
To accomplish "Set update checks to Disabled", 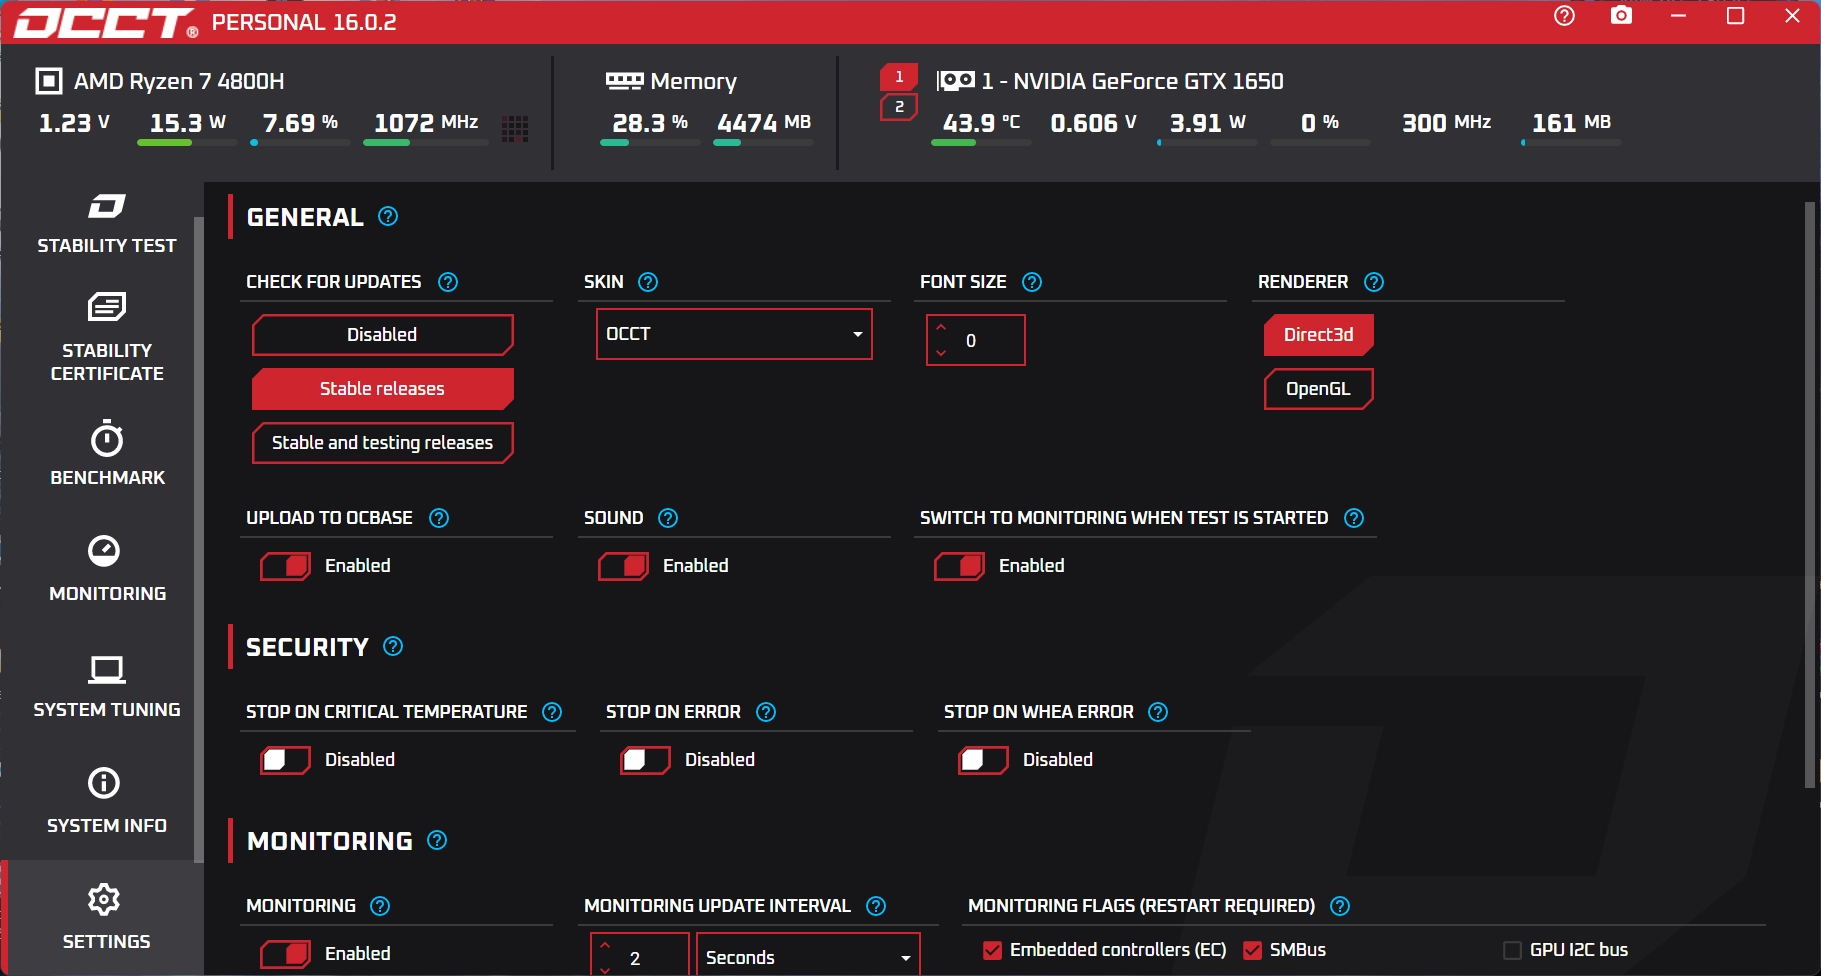I will pyautogui.click(x=382, y=335).
